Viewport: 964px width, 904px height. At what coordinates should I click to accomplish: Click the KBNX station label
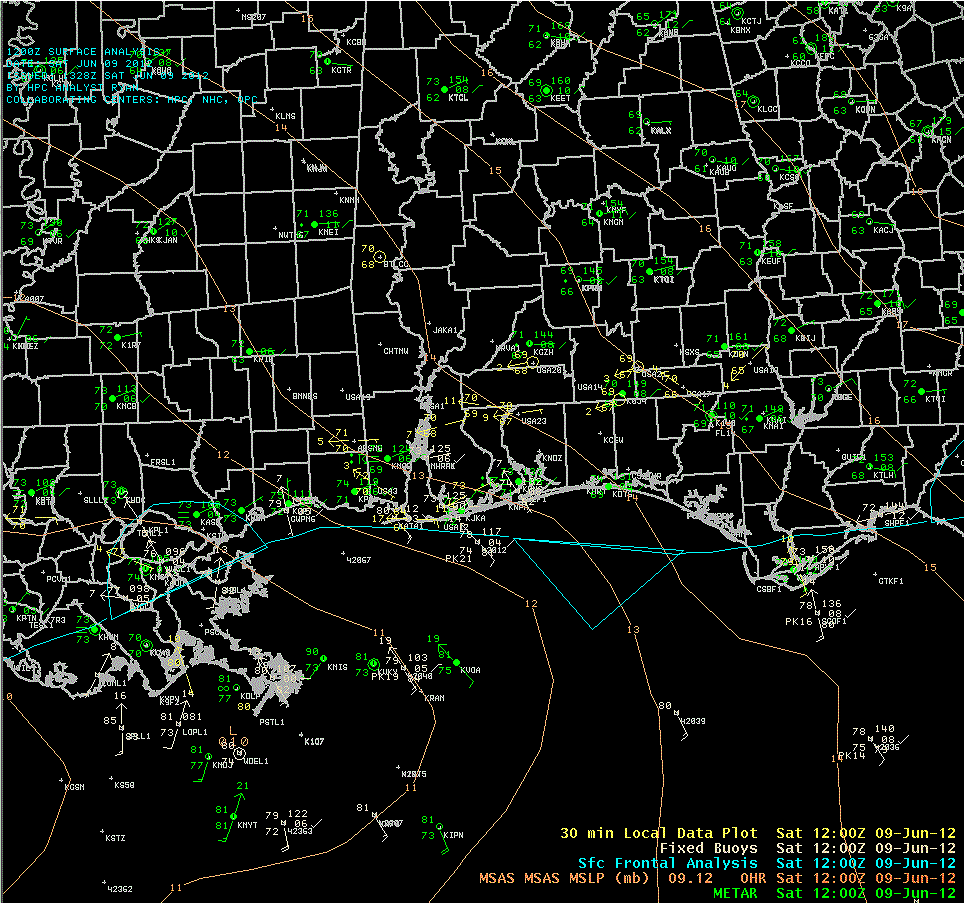[x=740, y=30]
